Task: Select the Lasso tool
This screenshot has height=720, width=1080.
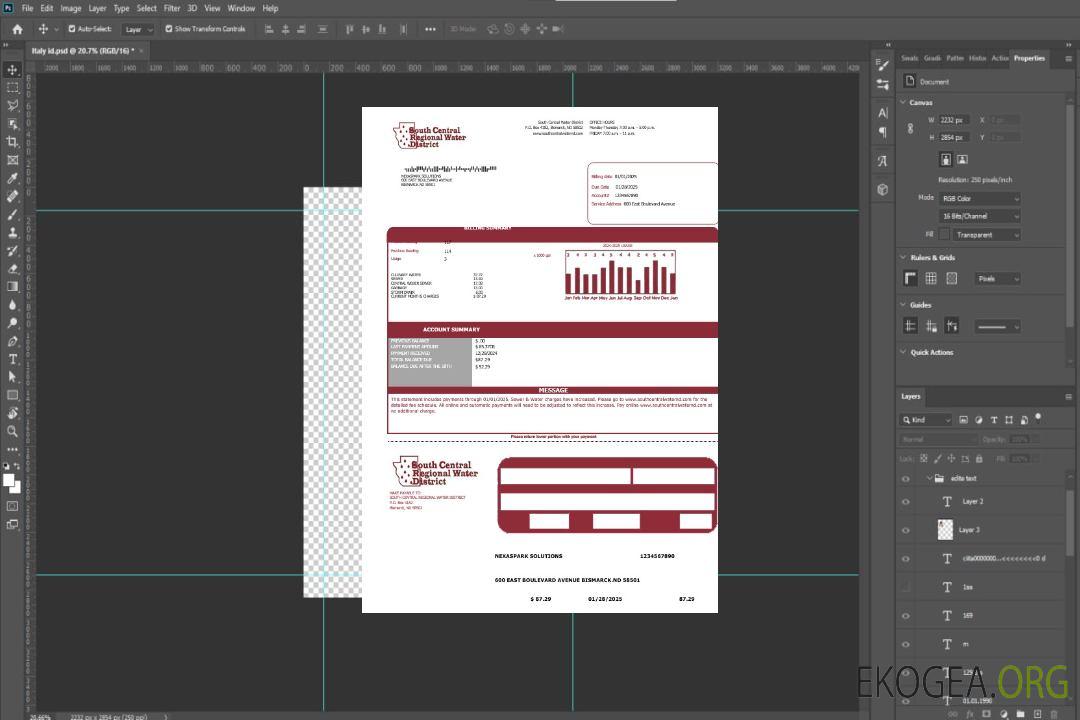Action: coord(12,106)
